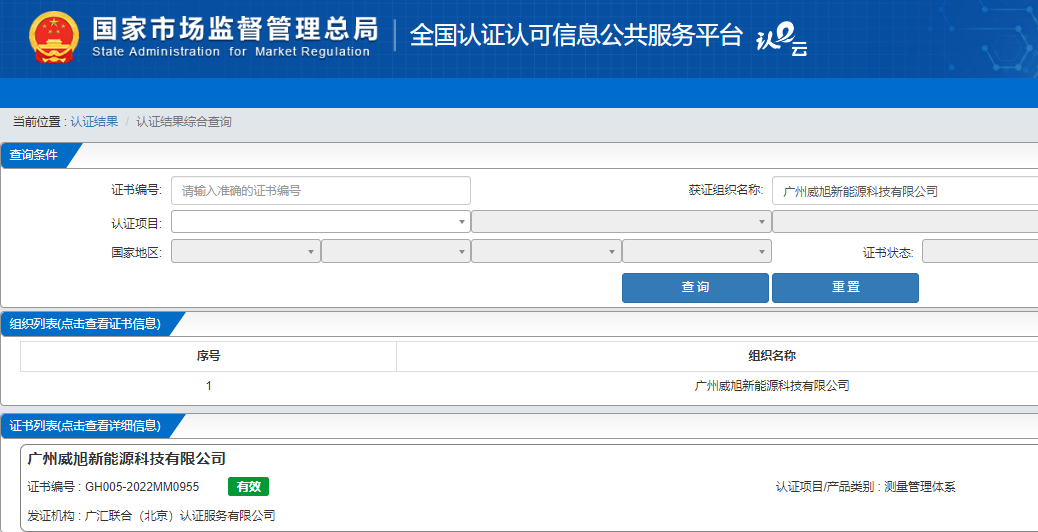Click the 国家市场监督管理总局 header title

pos(235,29)
